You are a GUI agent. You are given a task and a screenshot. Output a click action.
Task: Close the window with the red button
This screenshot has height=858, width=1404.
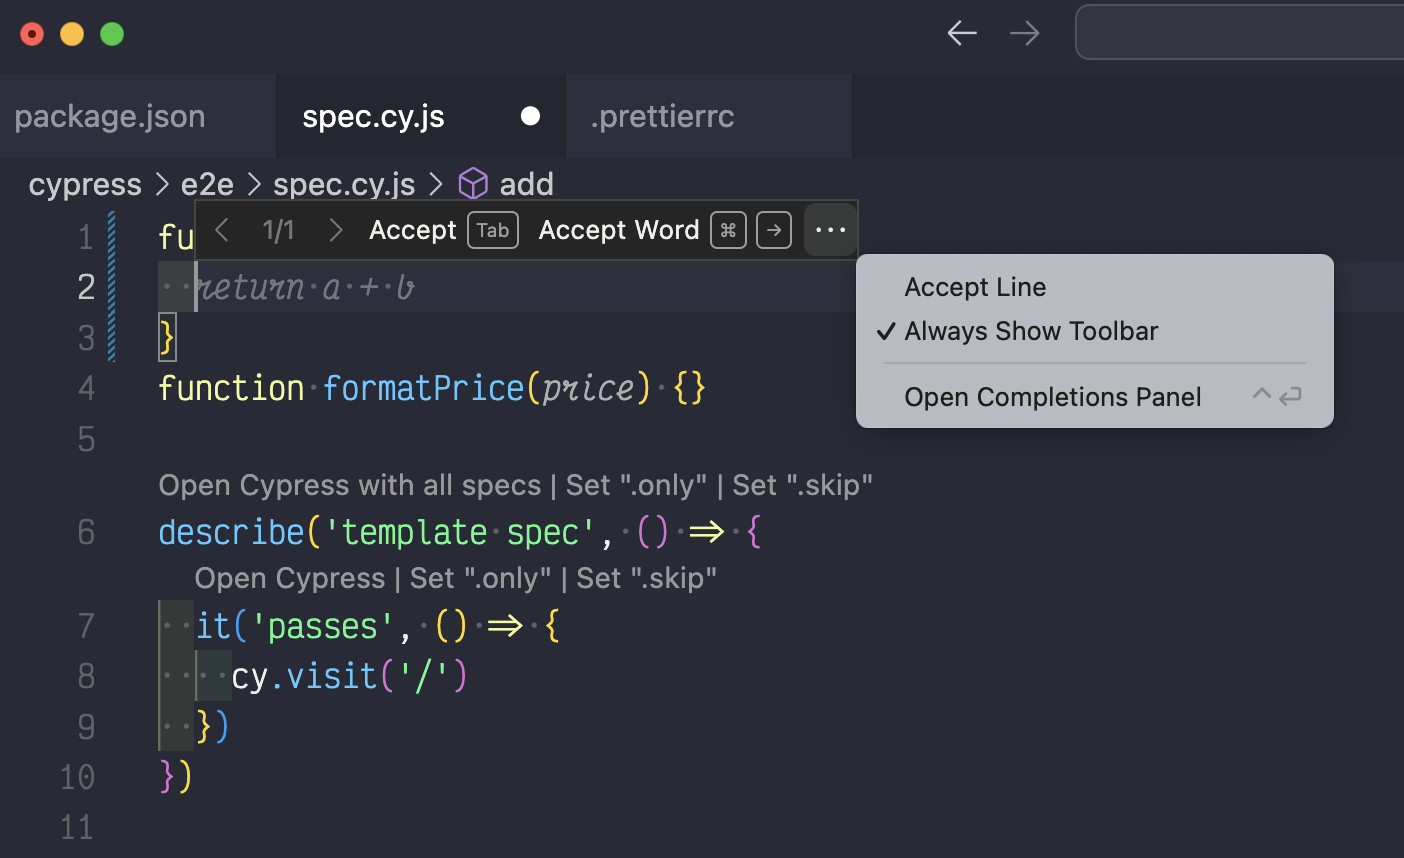[32, 34]
